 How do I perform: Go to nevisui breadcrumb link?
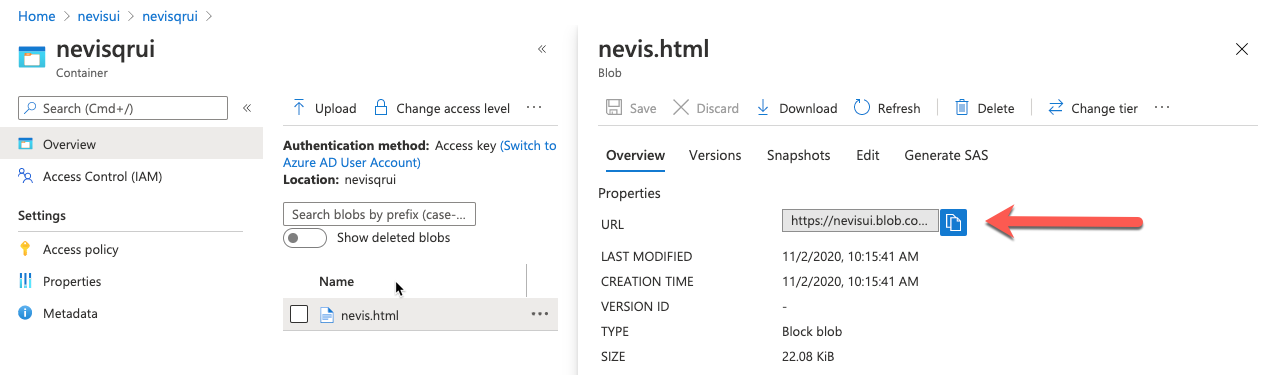tap(98, 16)
